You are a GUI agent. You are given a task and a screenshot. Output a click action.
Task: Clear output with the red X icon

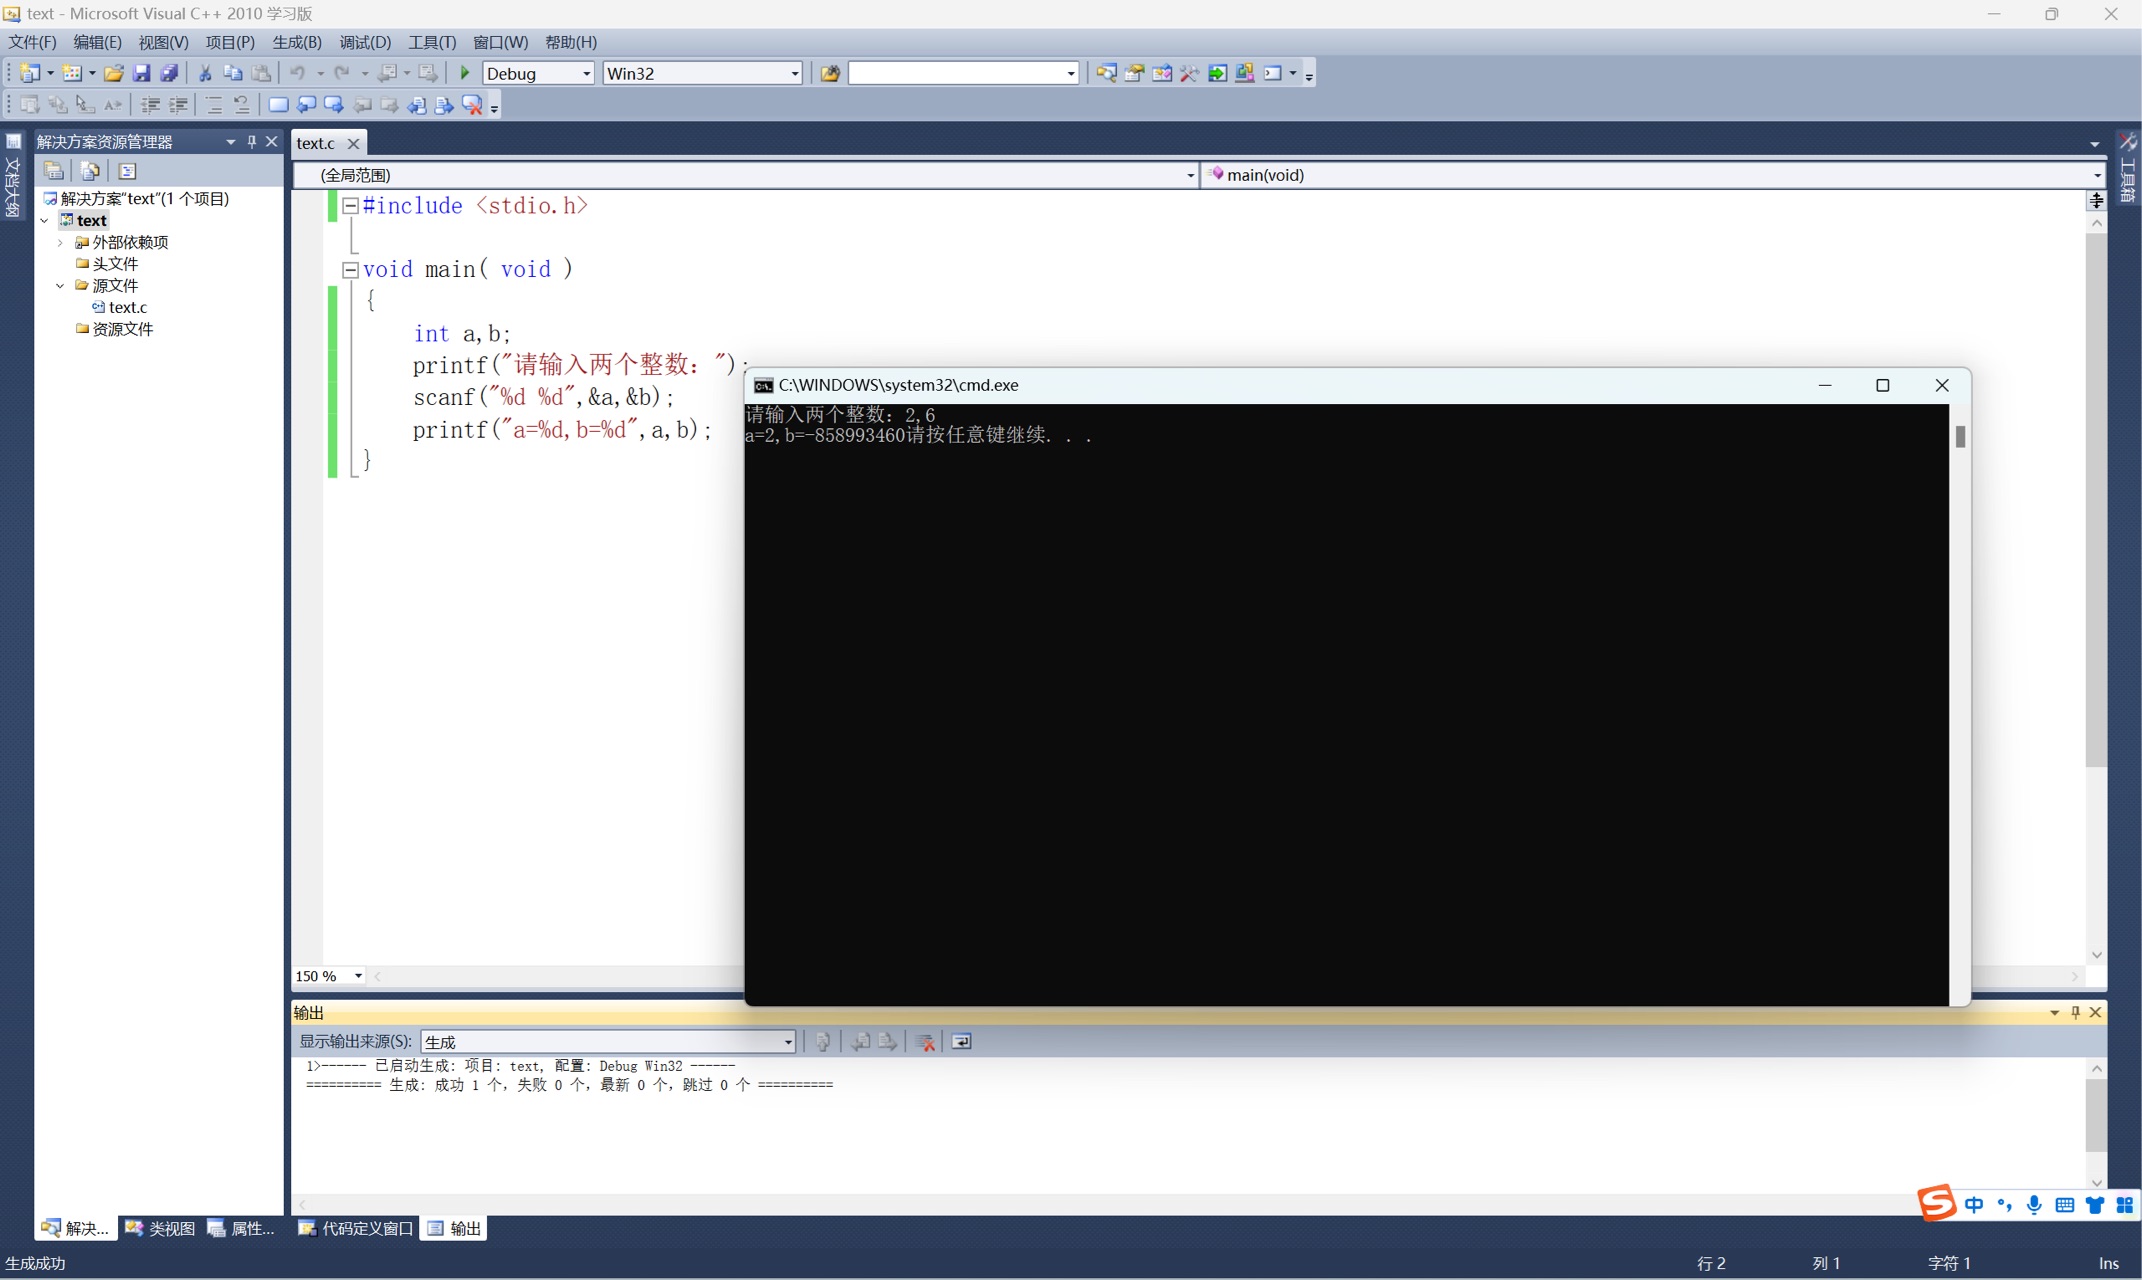coord(925,1042)
